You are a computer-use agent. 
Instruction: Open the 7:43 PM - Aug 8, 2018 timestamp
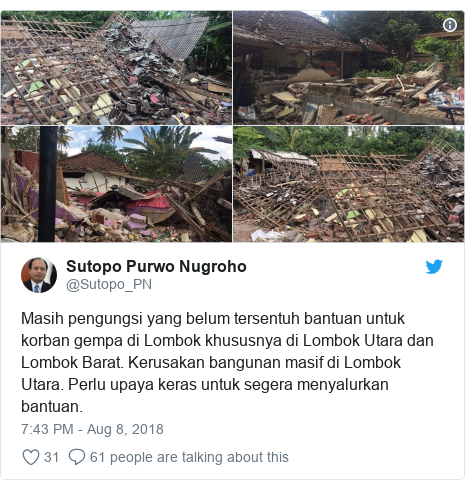92,429
